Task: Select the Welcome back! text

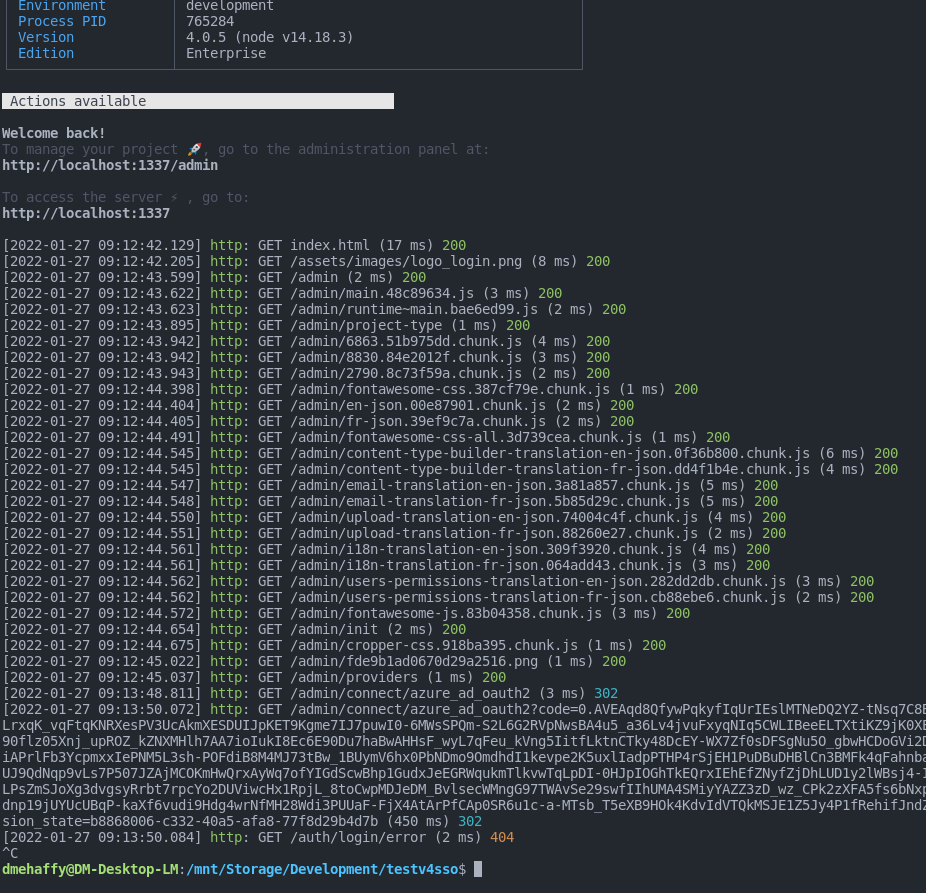Action: [53, 133]
